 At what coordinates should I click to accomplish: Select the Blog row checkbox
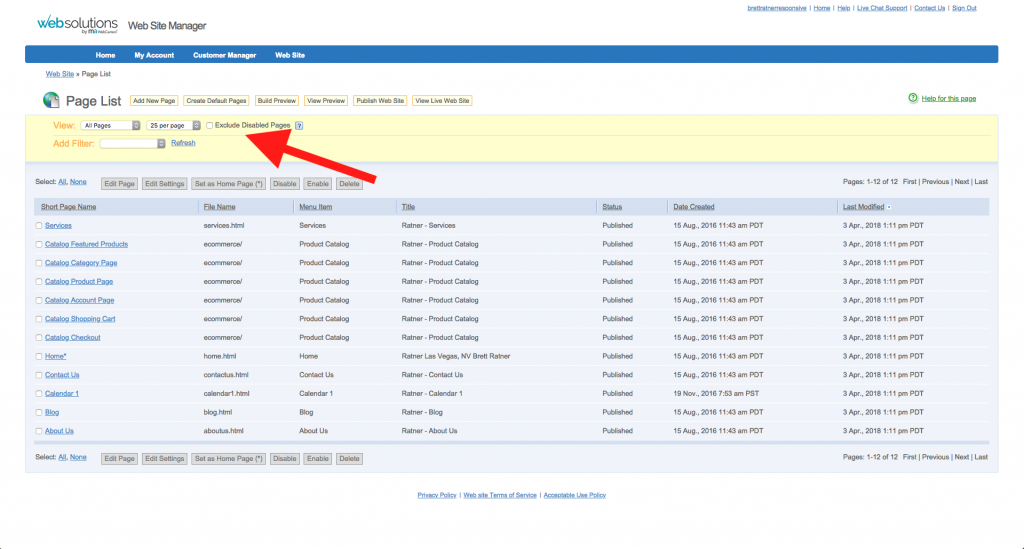(39, 413)
